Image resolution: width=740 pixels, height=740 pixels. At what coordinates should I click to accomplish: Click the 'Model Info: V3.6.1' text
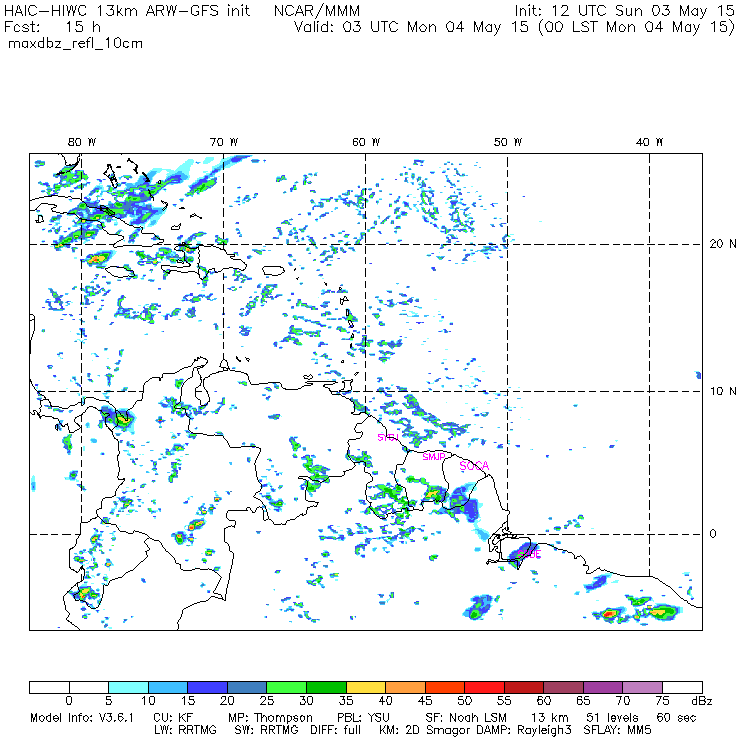coord(82,718)
